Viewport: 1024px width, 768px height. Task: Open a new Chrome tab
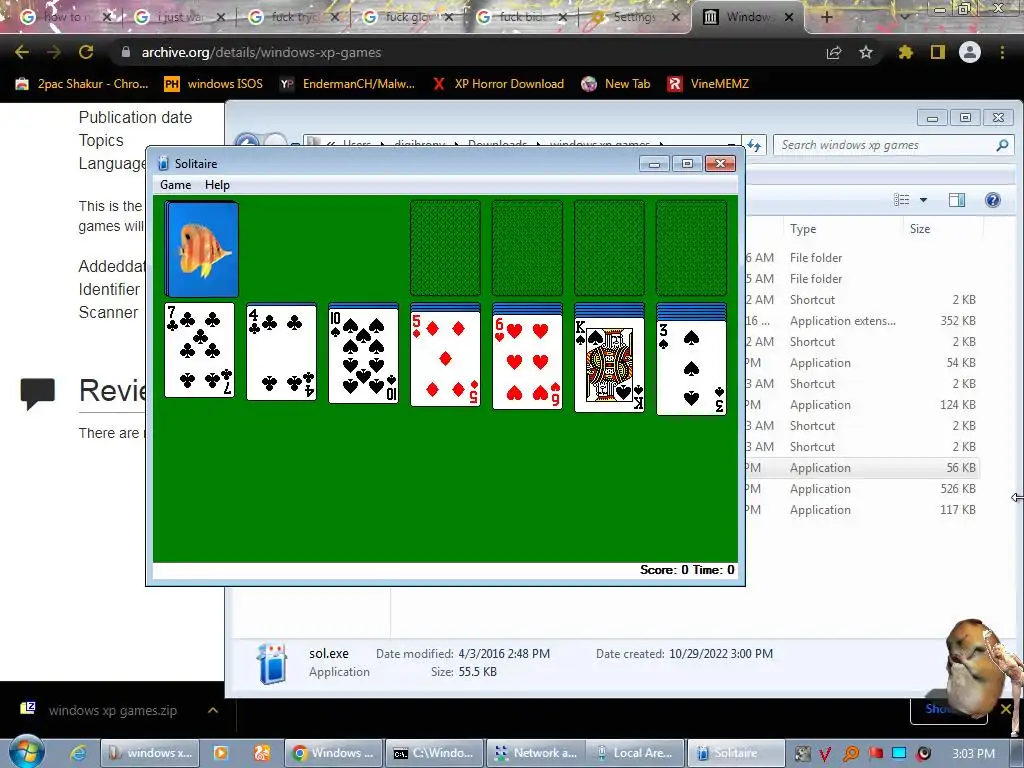coord(826,17)
